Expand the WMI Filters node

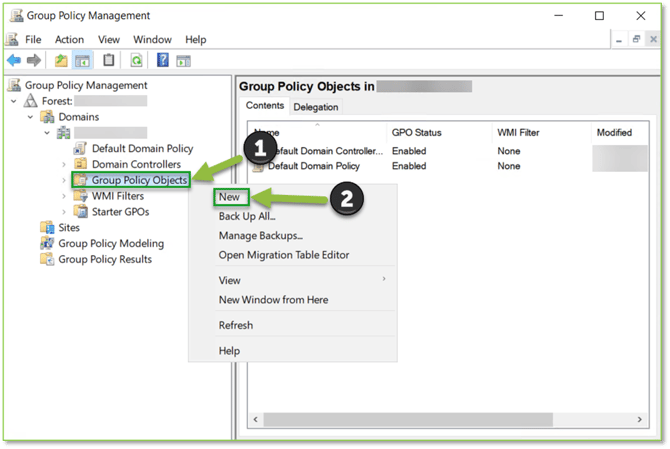(x=64, y=196)
